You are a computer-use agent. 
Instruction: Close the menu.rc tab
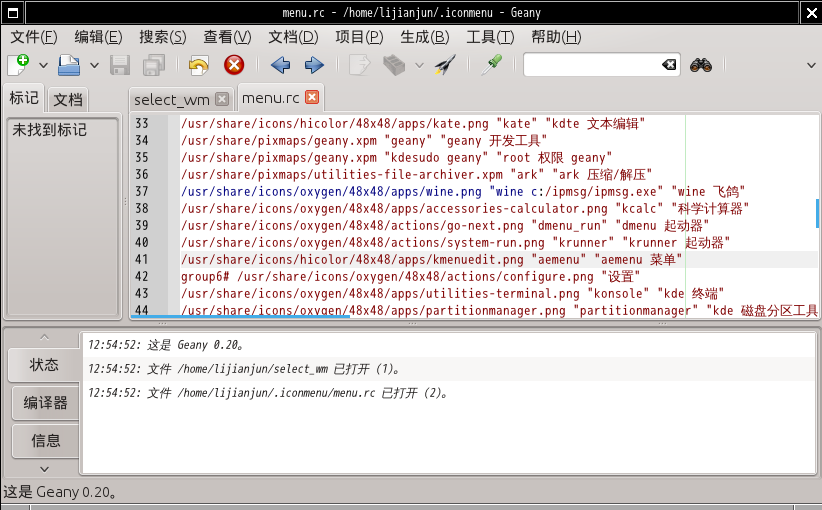(x=312, y=97)
